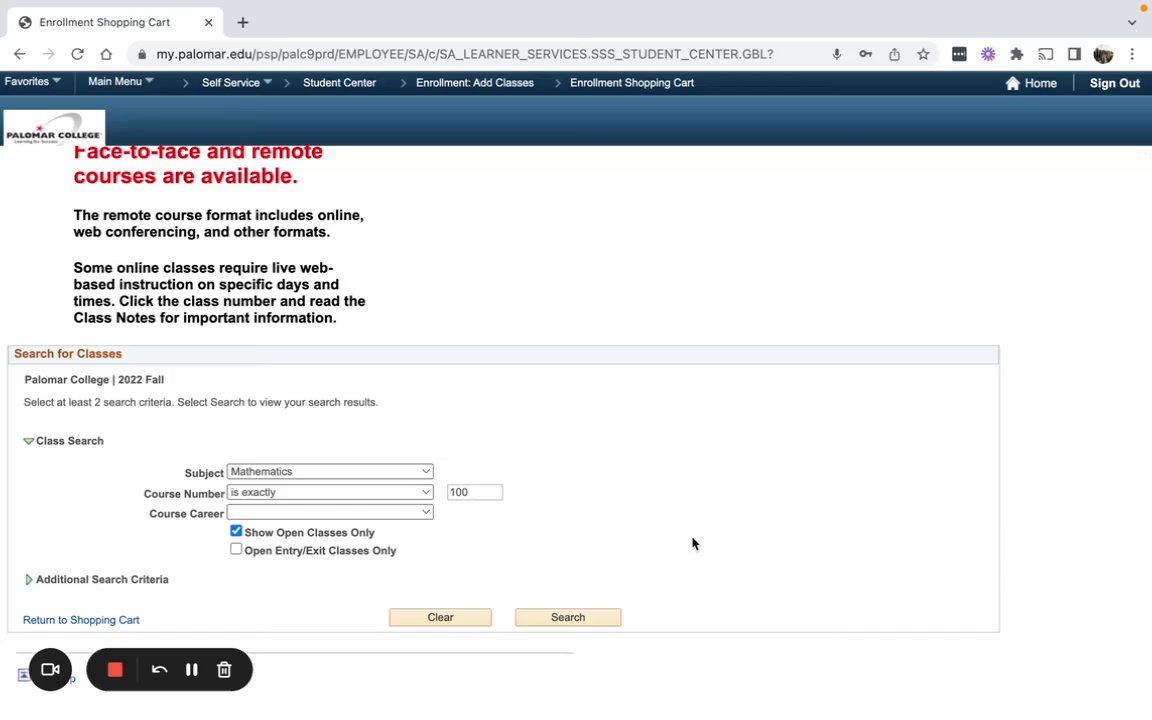Select the Enrollment Shopping Cart tab

click(x=114, y=22)
